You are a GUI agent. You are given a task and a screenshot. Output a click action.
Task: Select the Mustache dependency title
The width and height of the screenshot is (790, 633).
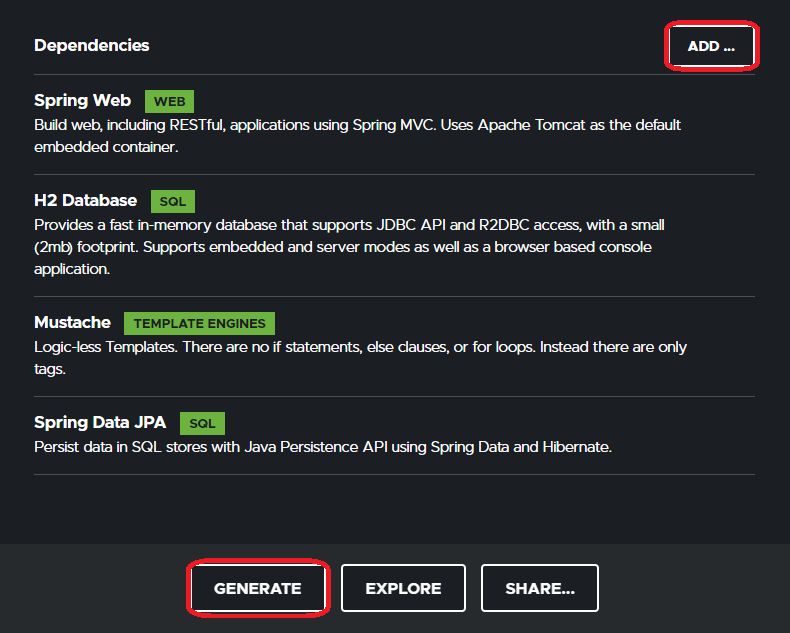73,323
